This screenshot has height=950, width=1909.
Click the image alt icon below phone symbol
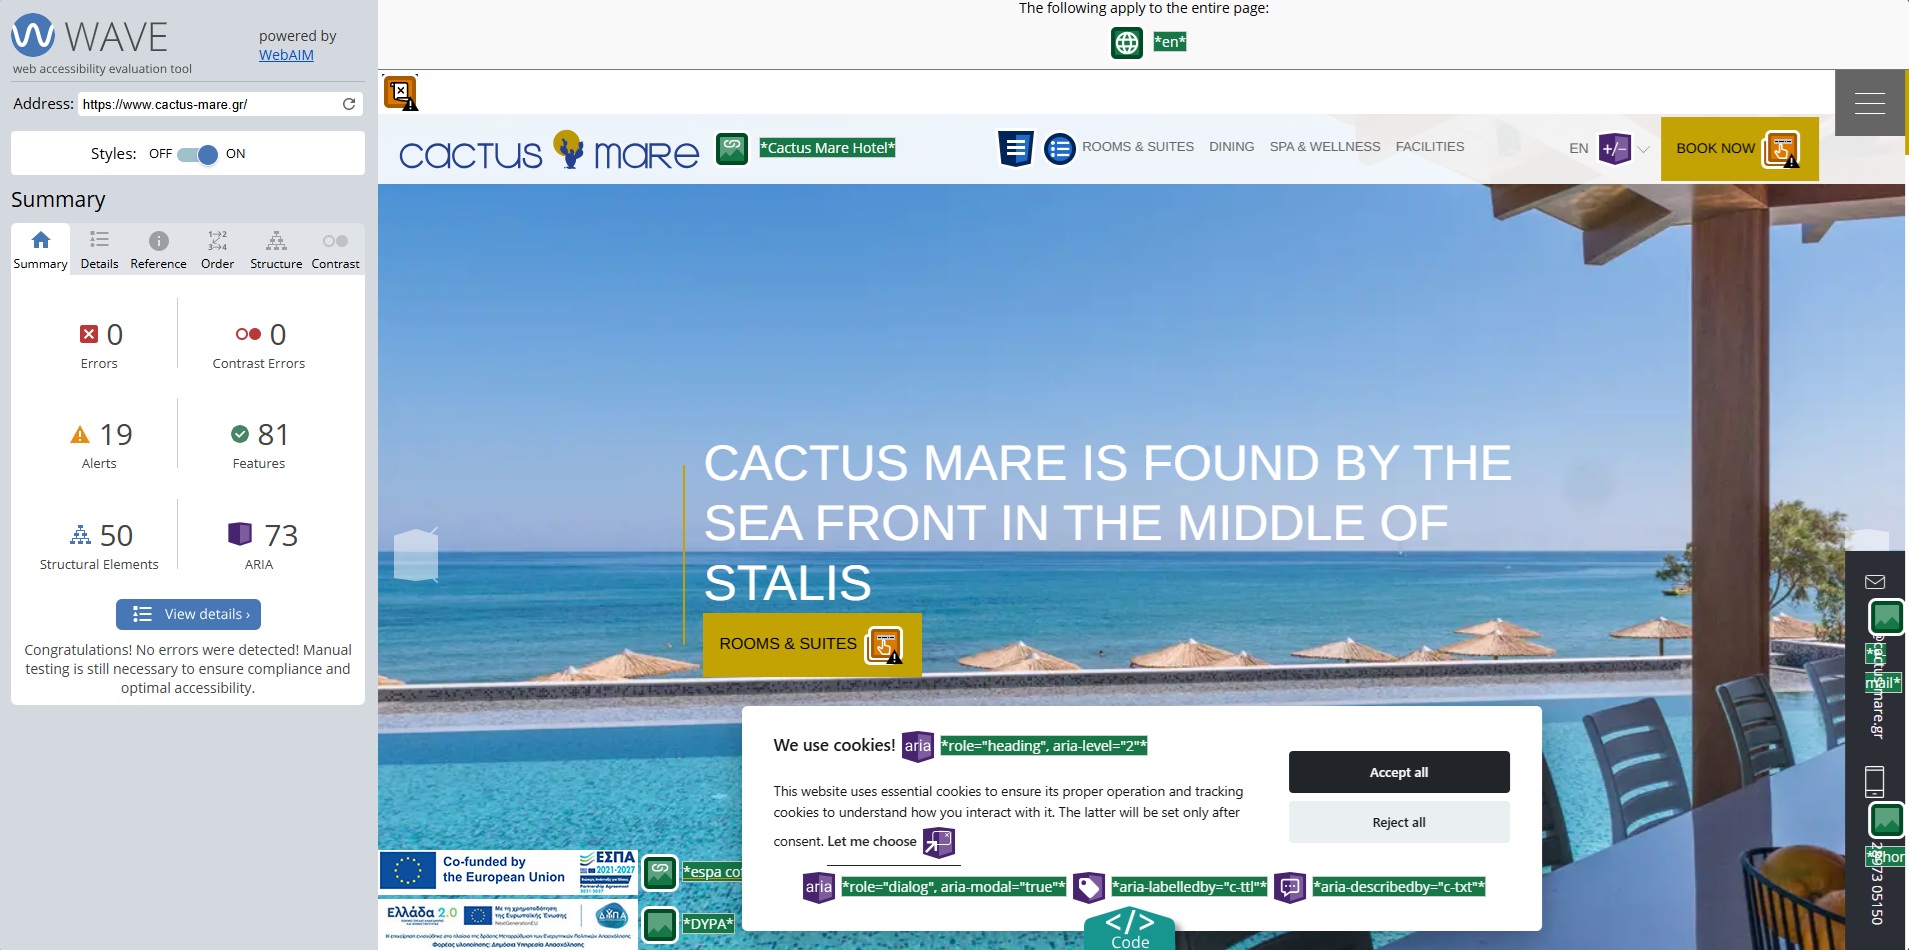(1887, 820)
